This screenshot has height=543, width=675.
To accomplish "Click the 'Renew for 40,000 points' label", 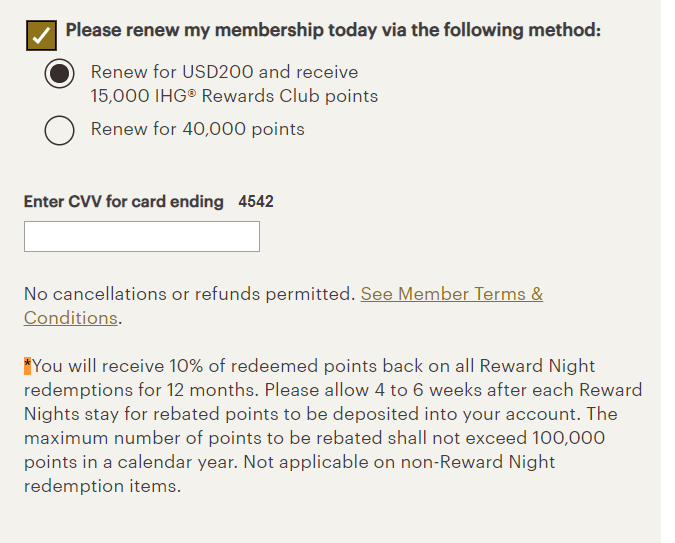I will (198, 129).
